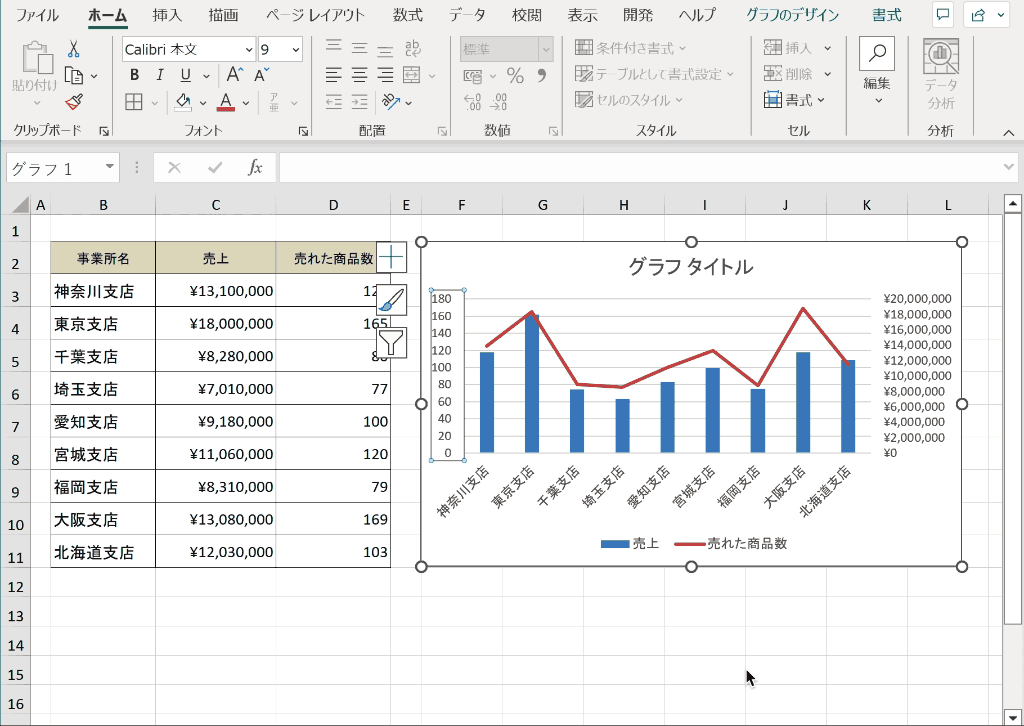Click the borders grid icon

tap(134, 102)
